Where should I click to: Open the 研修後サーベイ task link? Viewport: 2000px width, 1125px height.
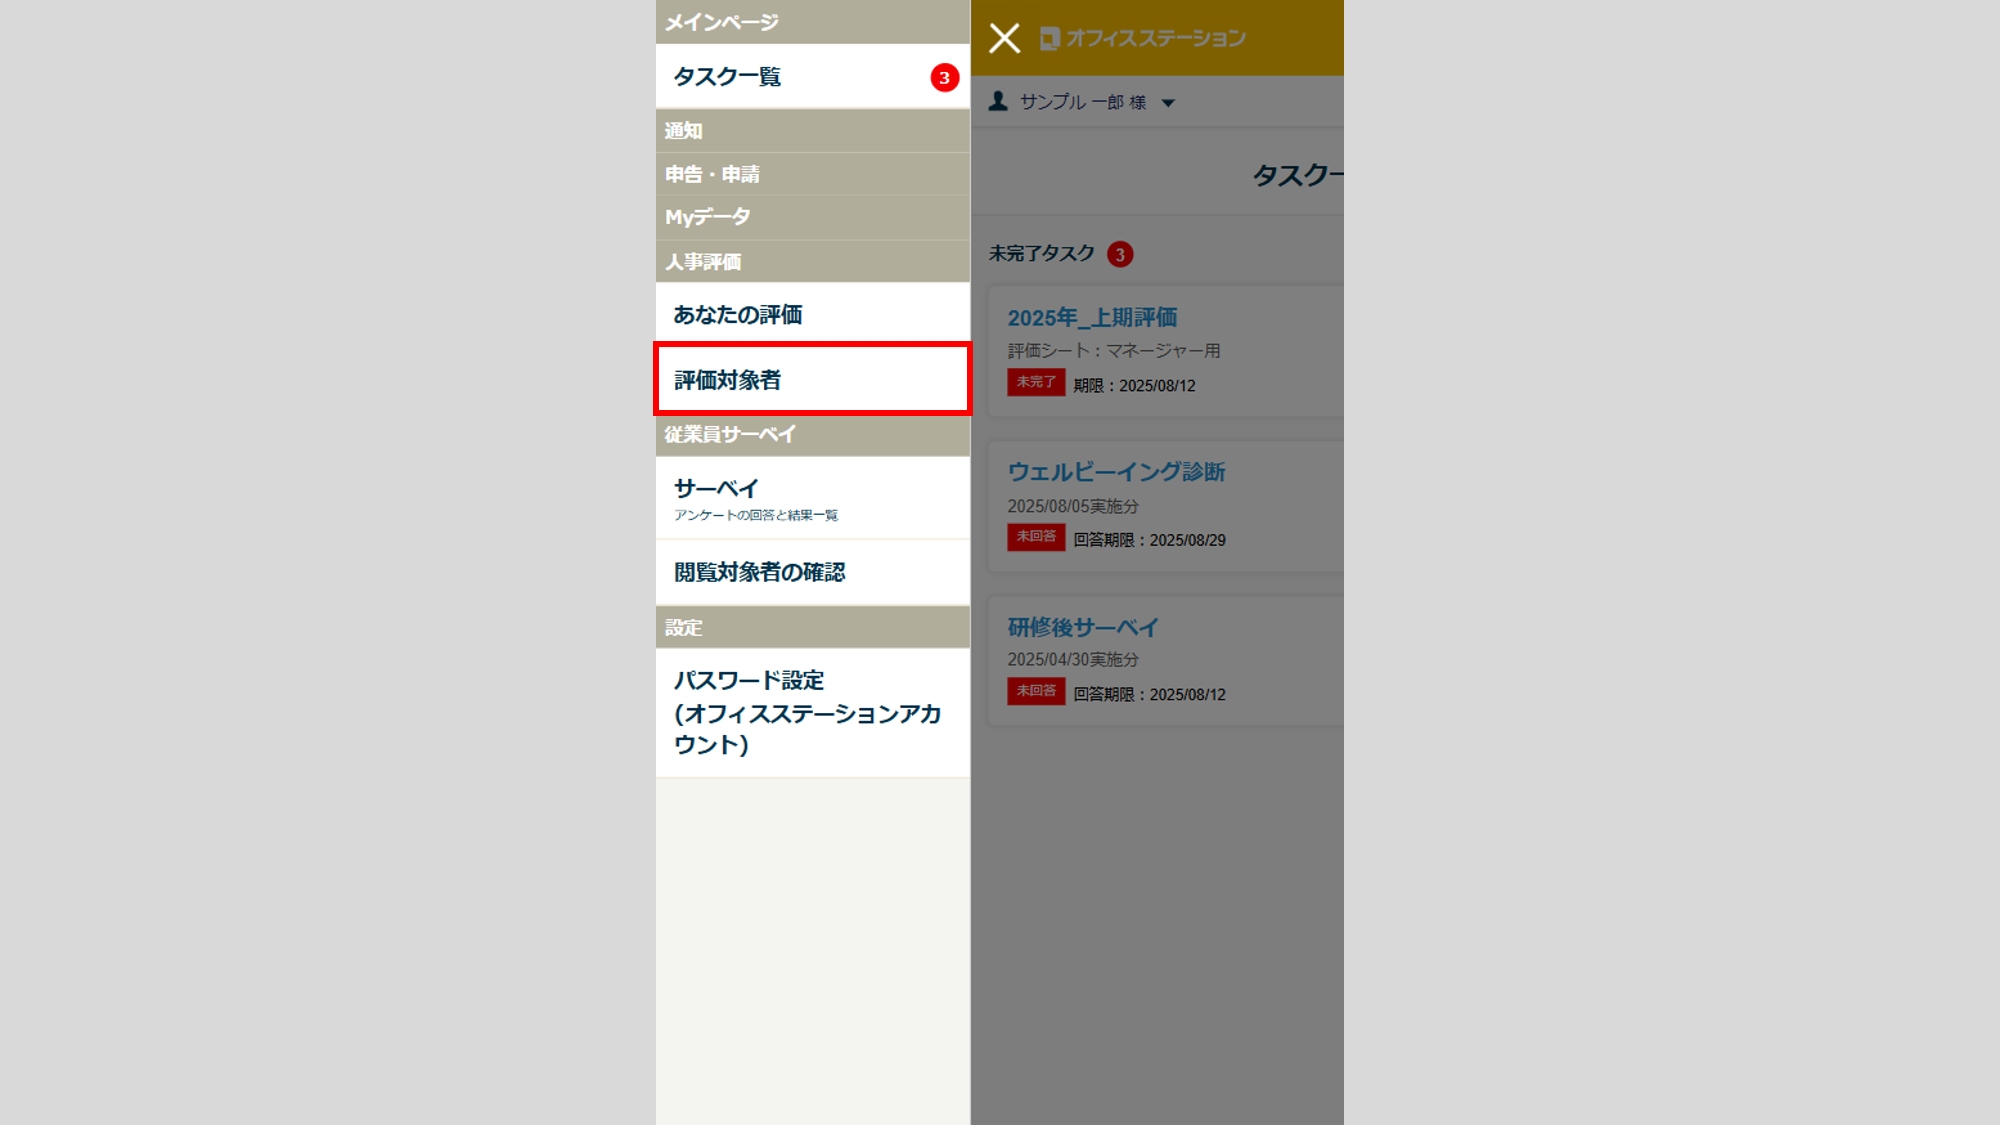coord(1083,627)
